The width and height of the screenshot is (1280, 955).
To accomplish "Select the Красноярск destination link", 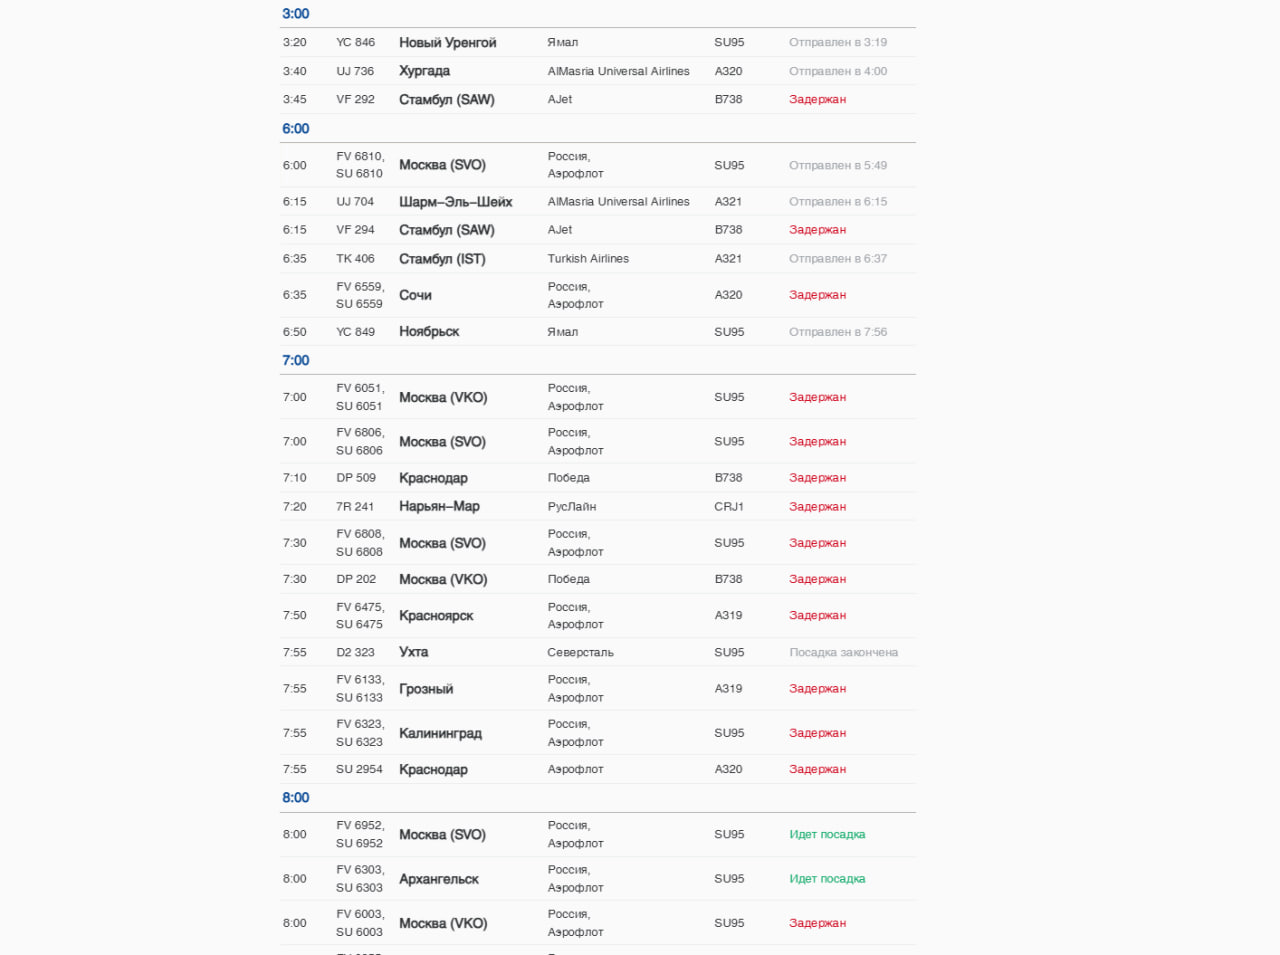I will click(x=436, y=616).
